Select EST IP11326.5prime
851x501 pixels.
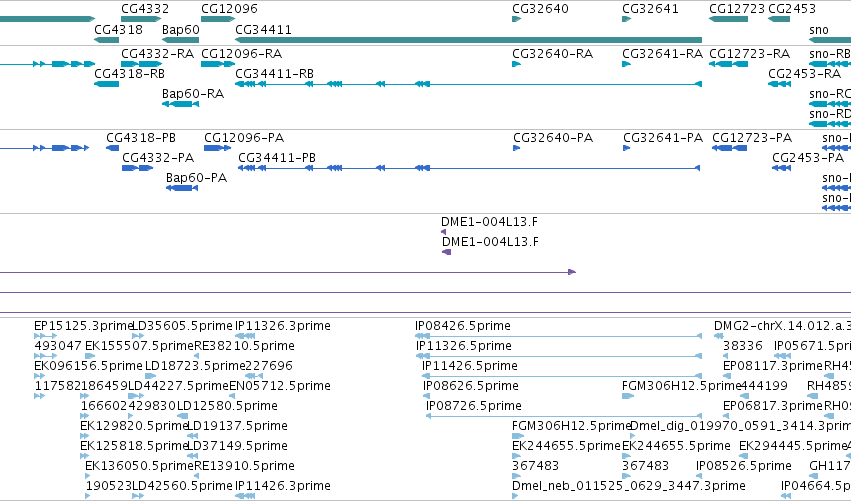(x=463, y=346)
